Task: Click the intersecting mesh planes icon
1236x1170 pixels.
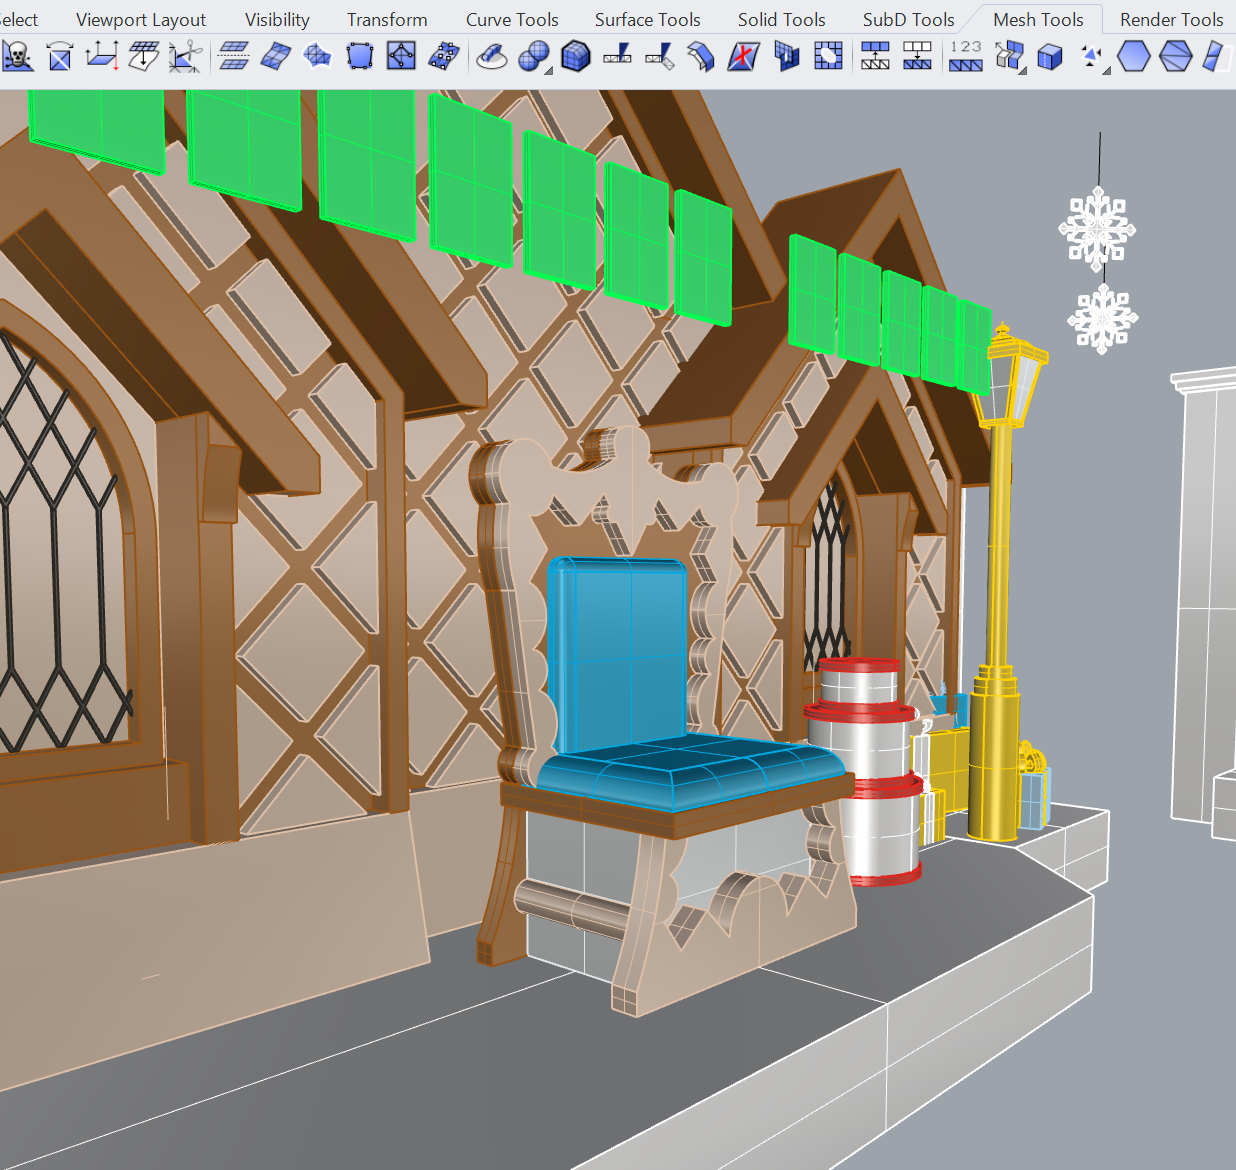Action: point(787,56)
